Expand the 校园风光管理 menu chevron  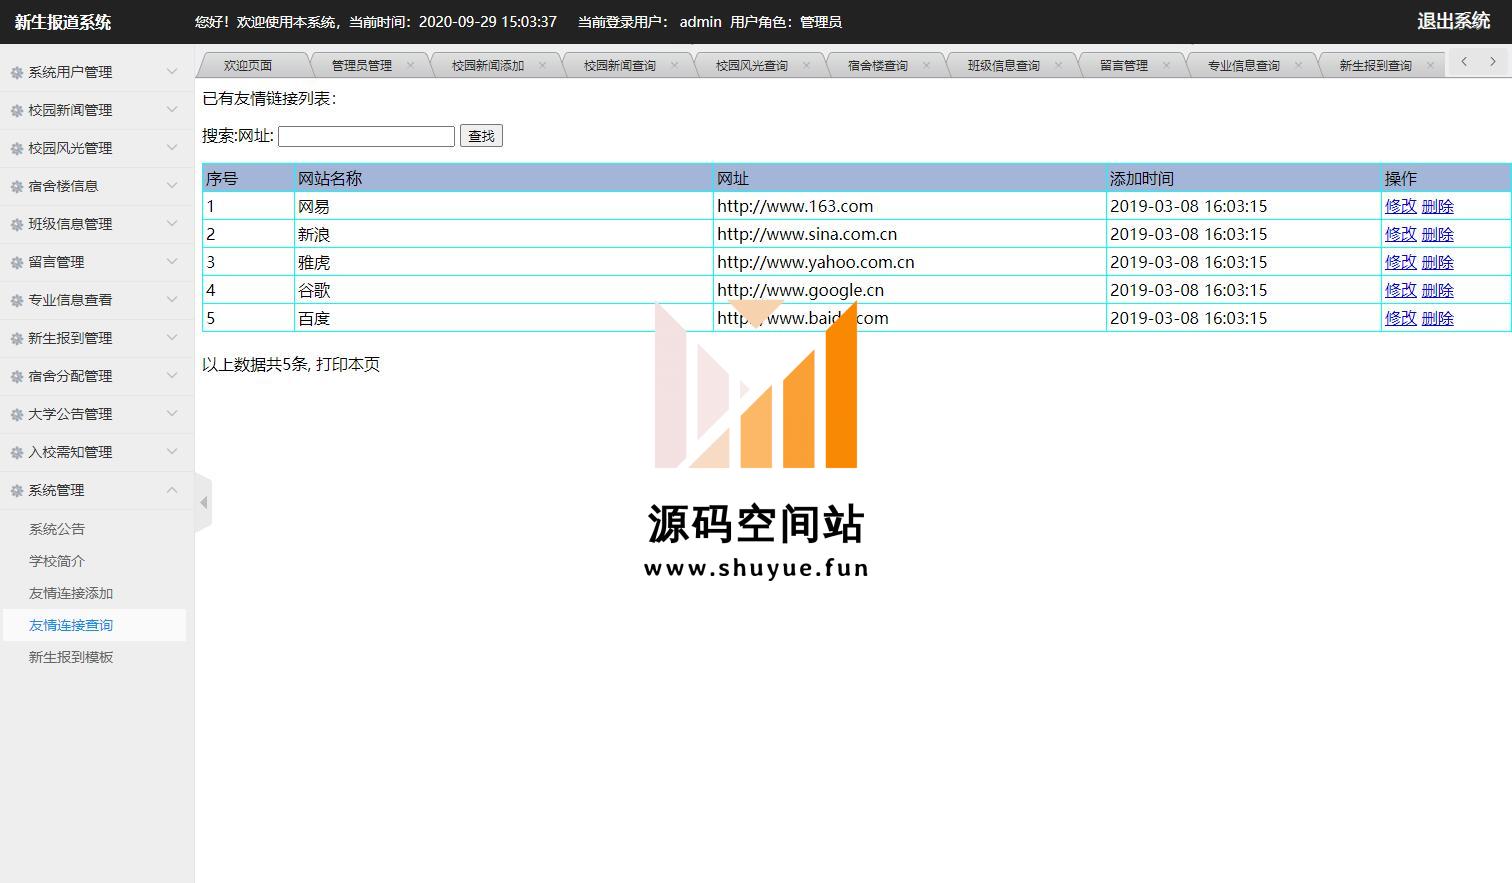point(172,147)
